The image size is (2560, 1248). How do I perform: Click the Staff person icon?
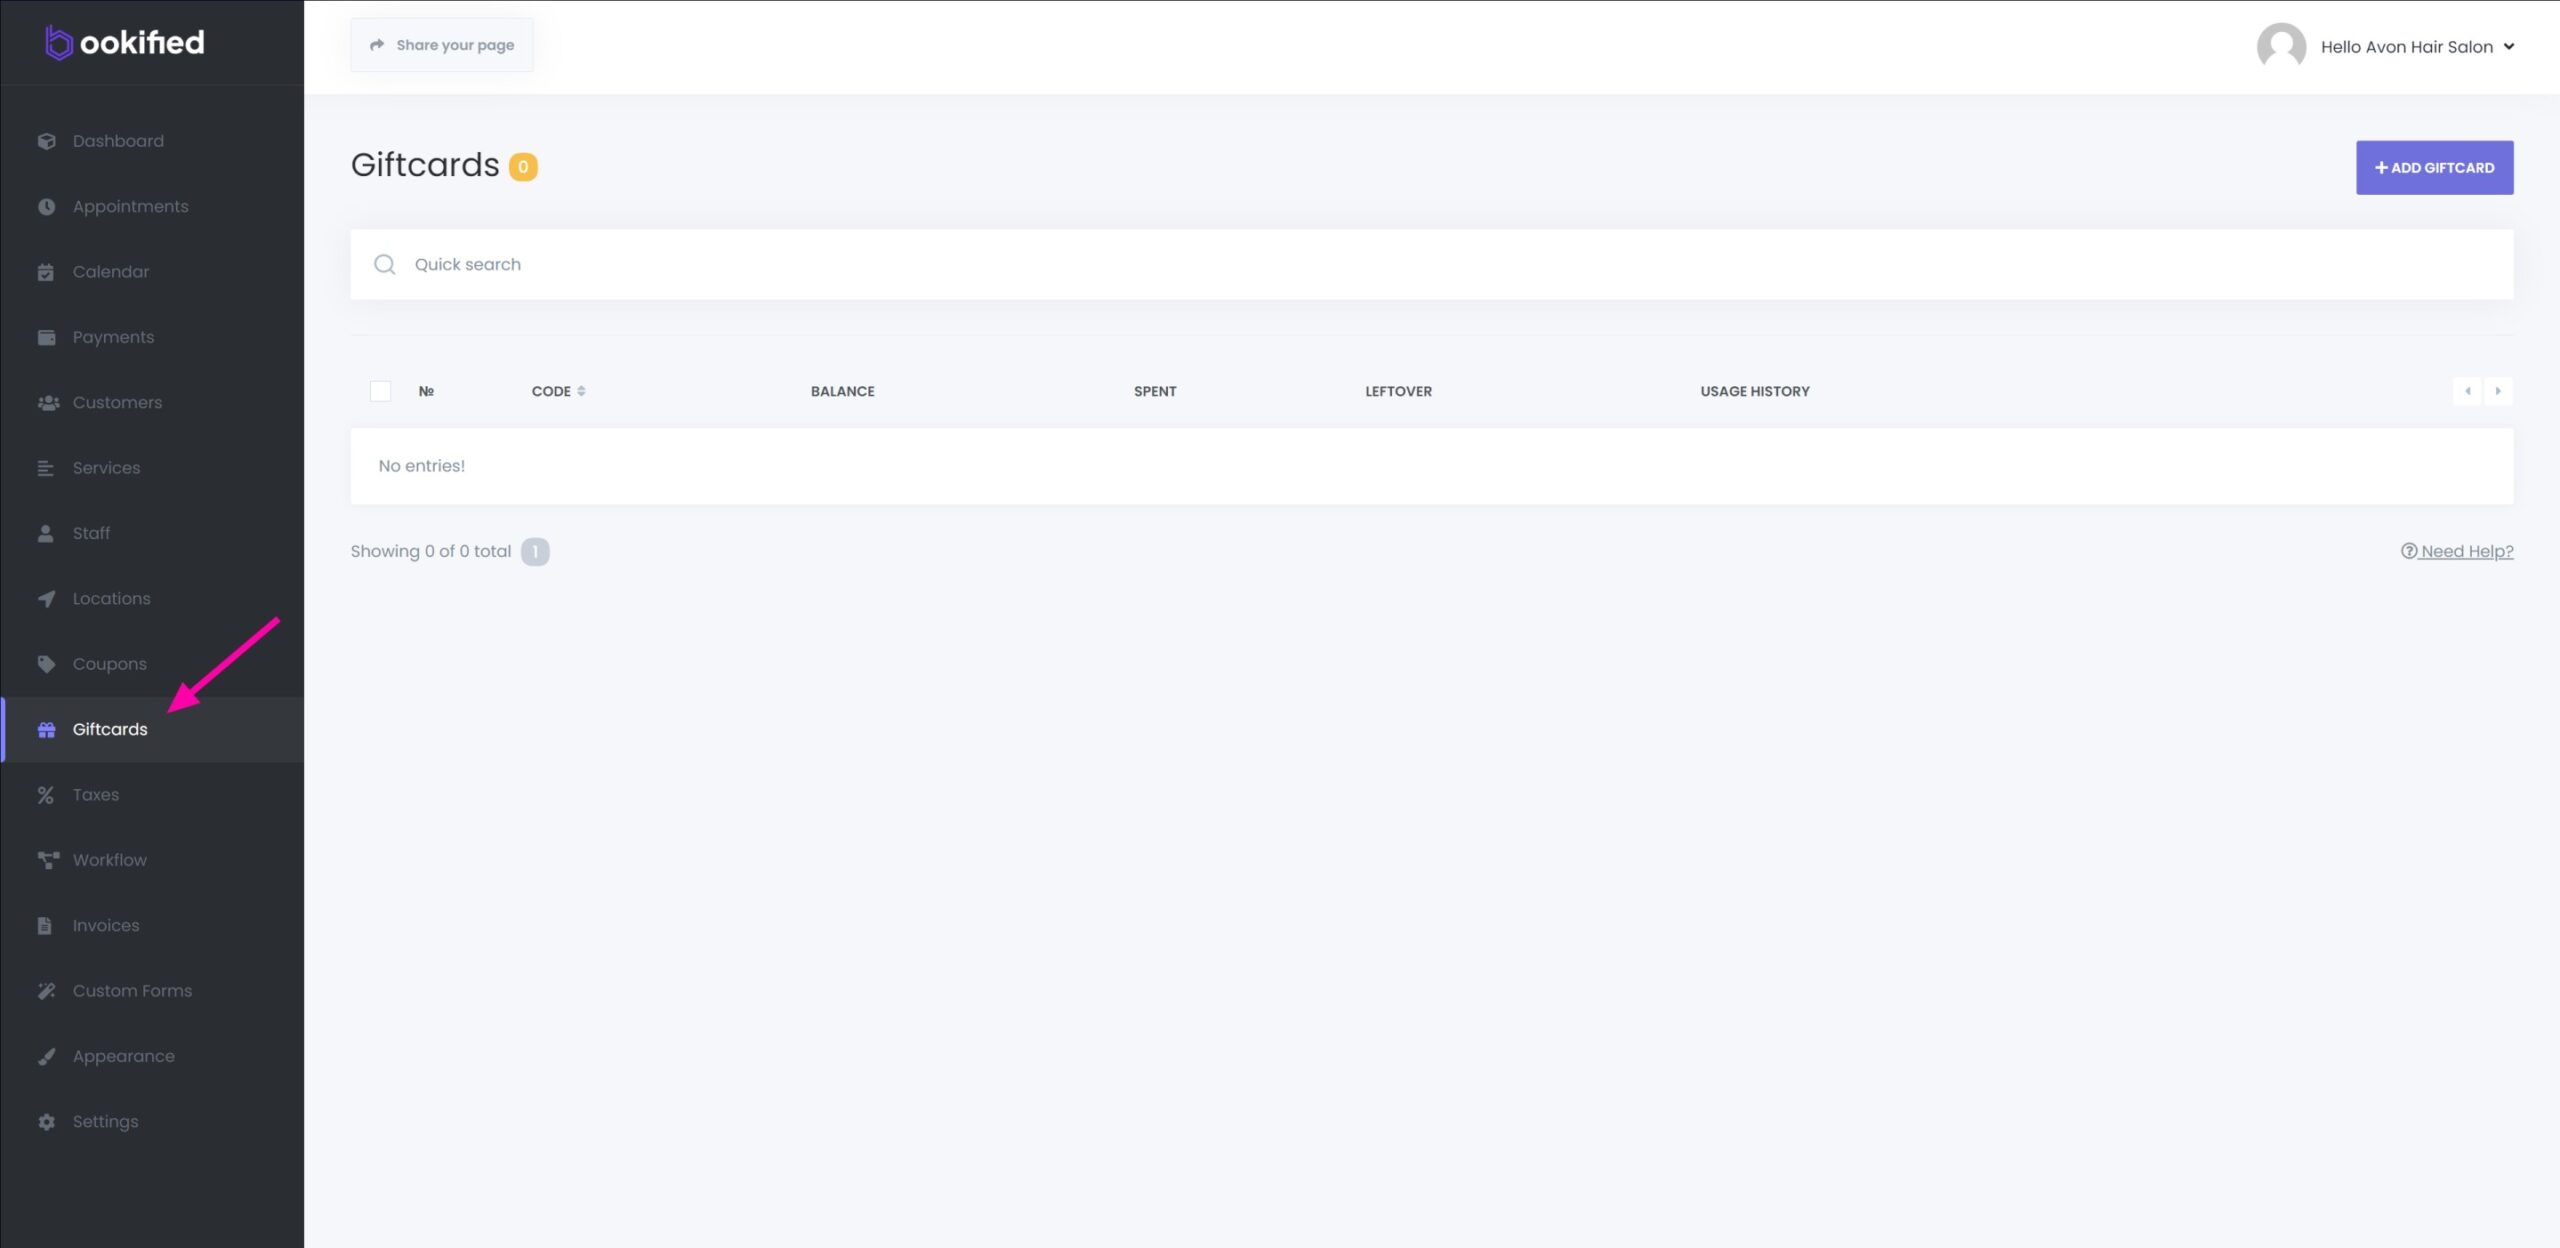click(x=46, y=533)
